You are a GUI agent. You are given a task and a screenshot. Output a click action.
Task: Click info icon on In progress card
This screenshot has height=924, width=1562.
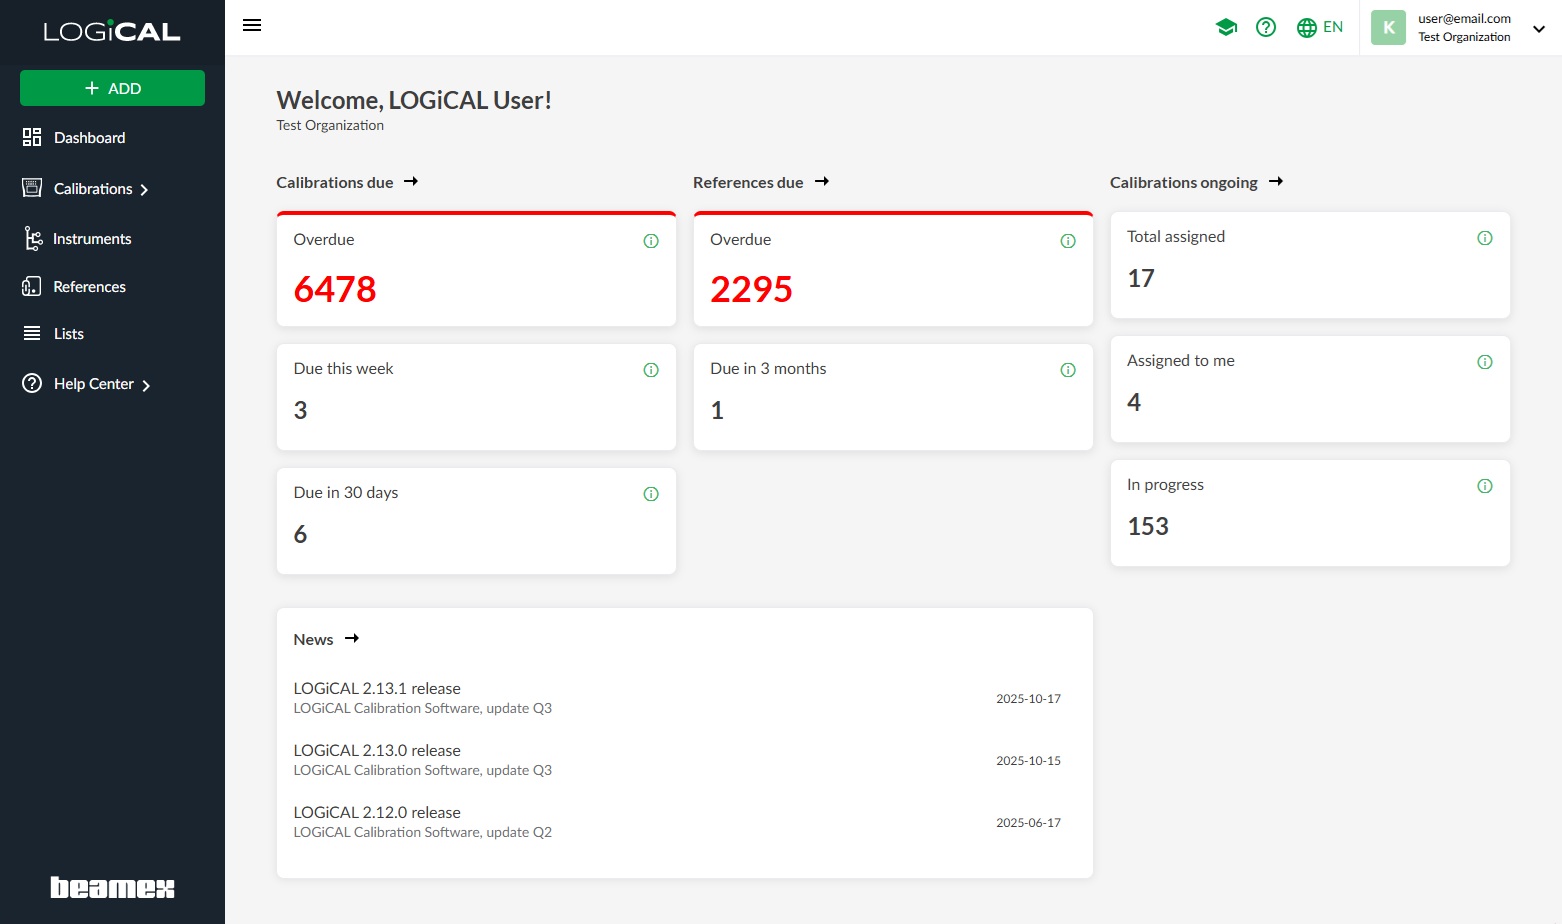pos(1485,486)
